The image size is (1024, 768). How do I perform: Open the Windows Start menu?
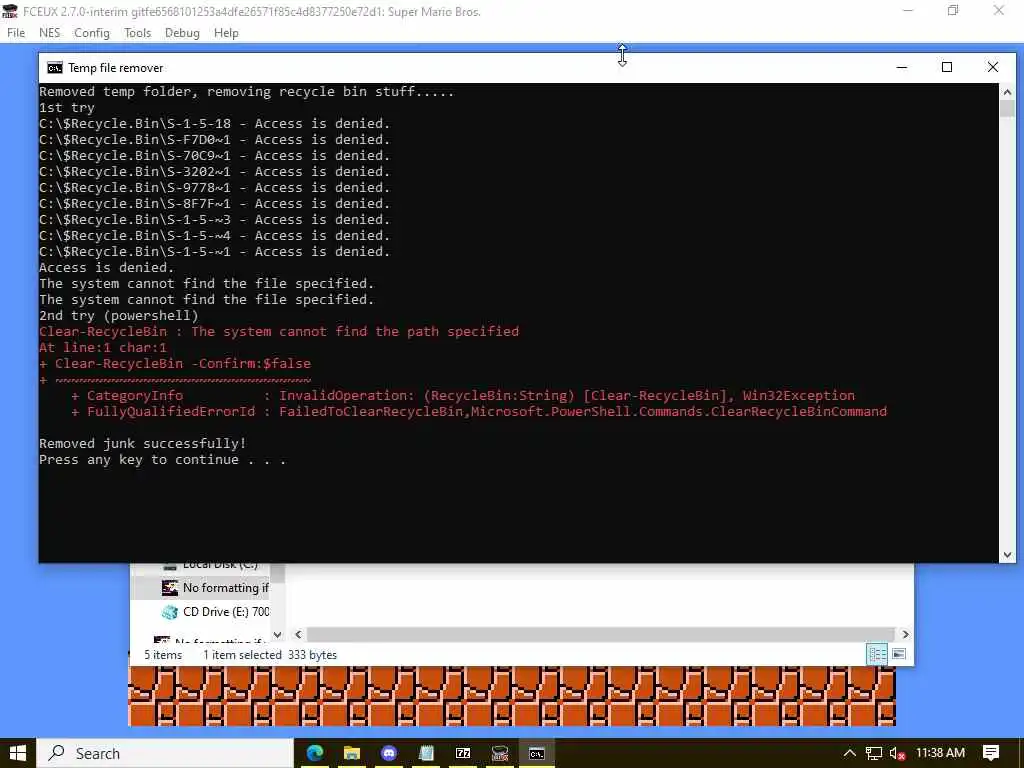18,753
